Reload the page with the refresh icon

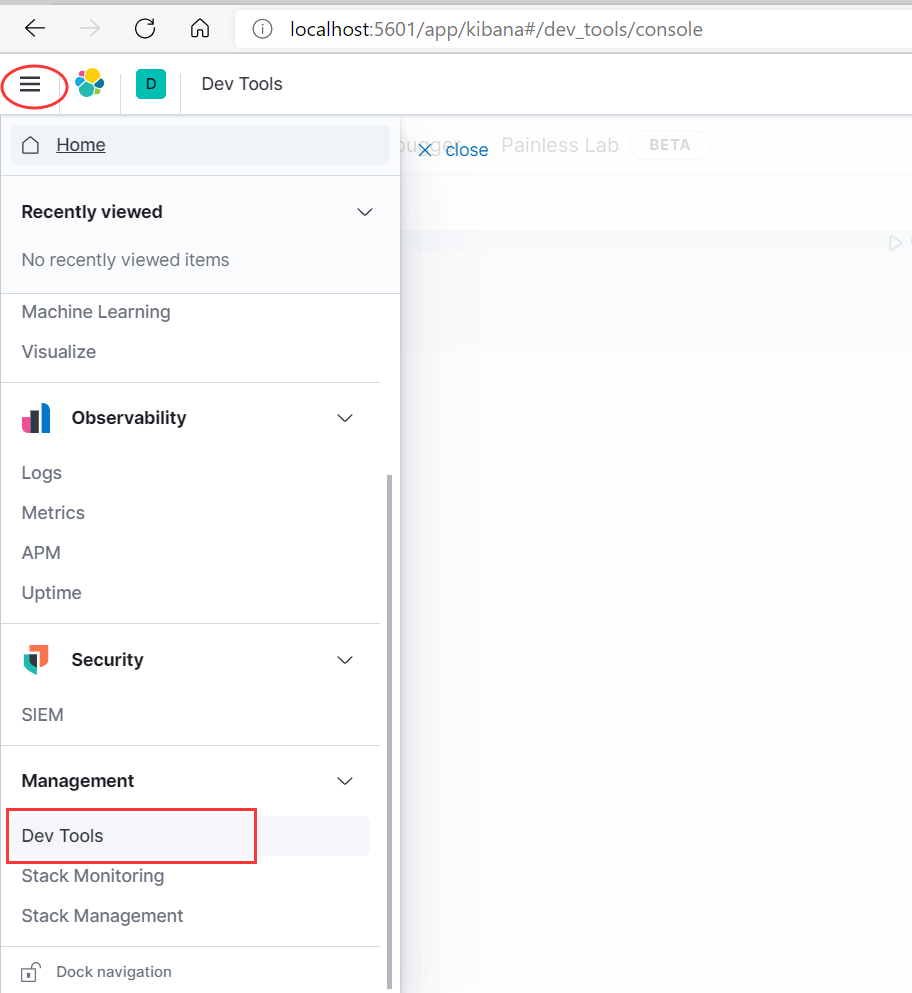pyautogui.click(x=145, y=28)
